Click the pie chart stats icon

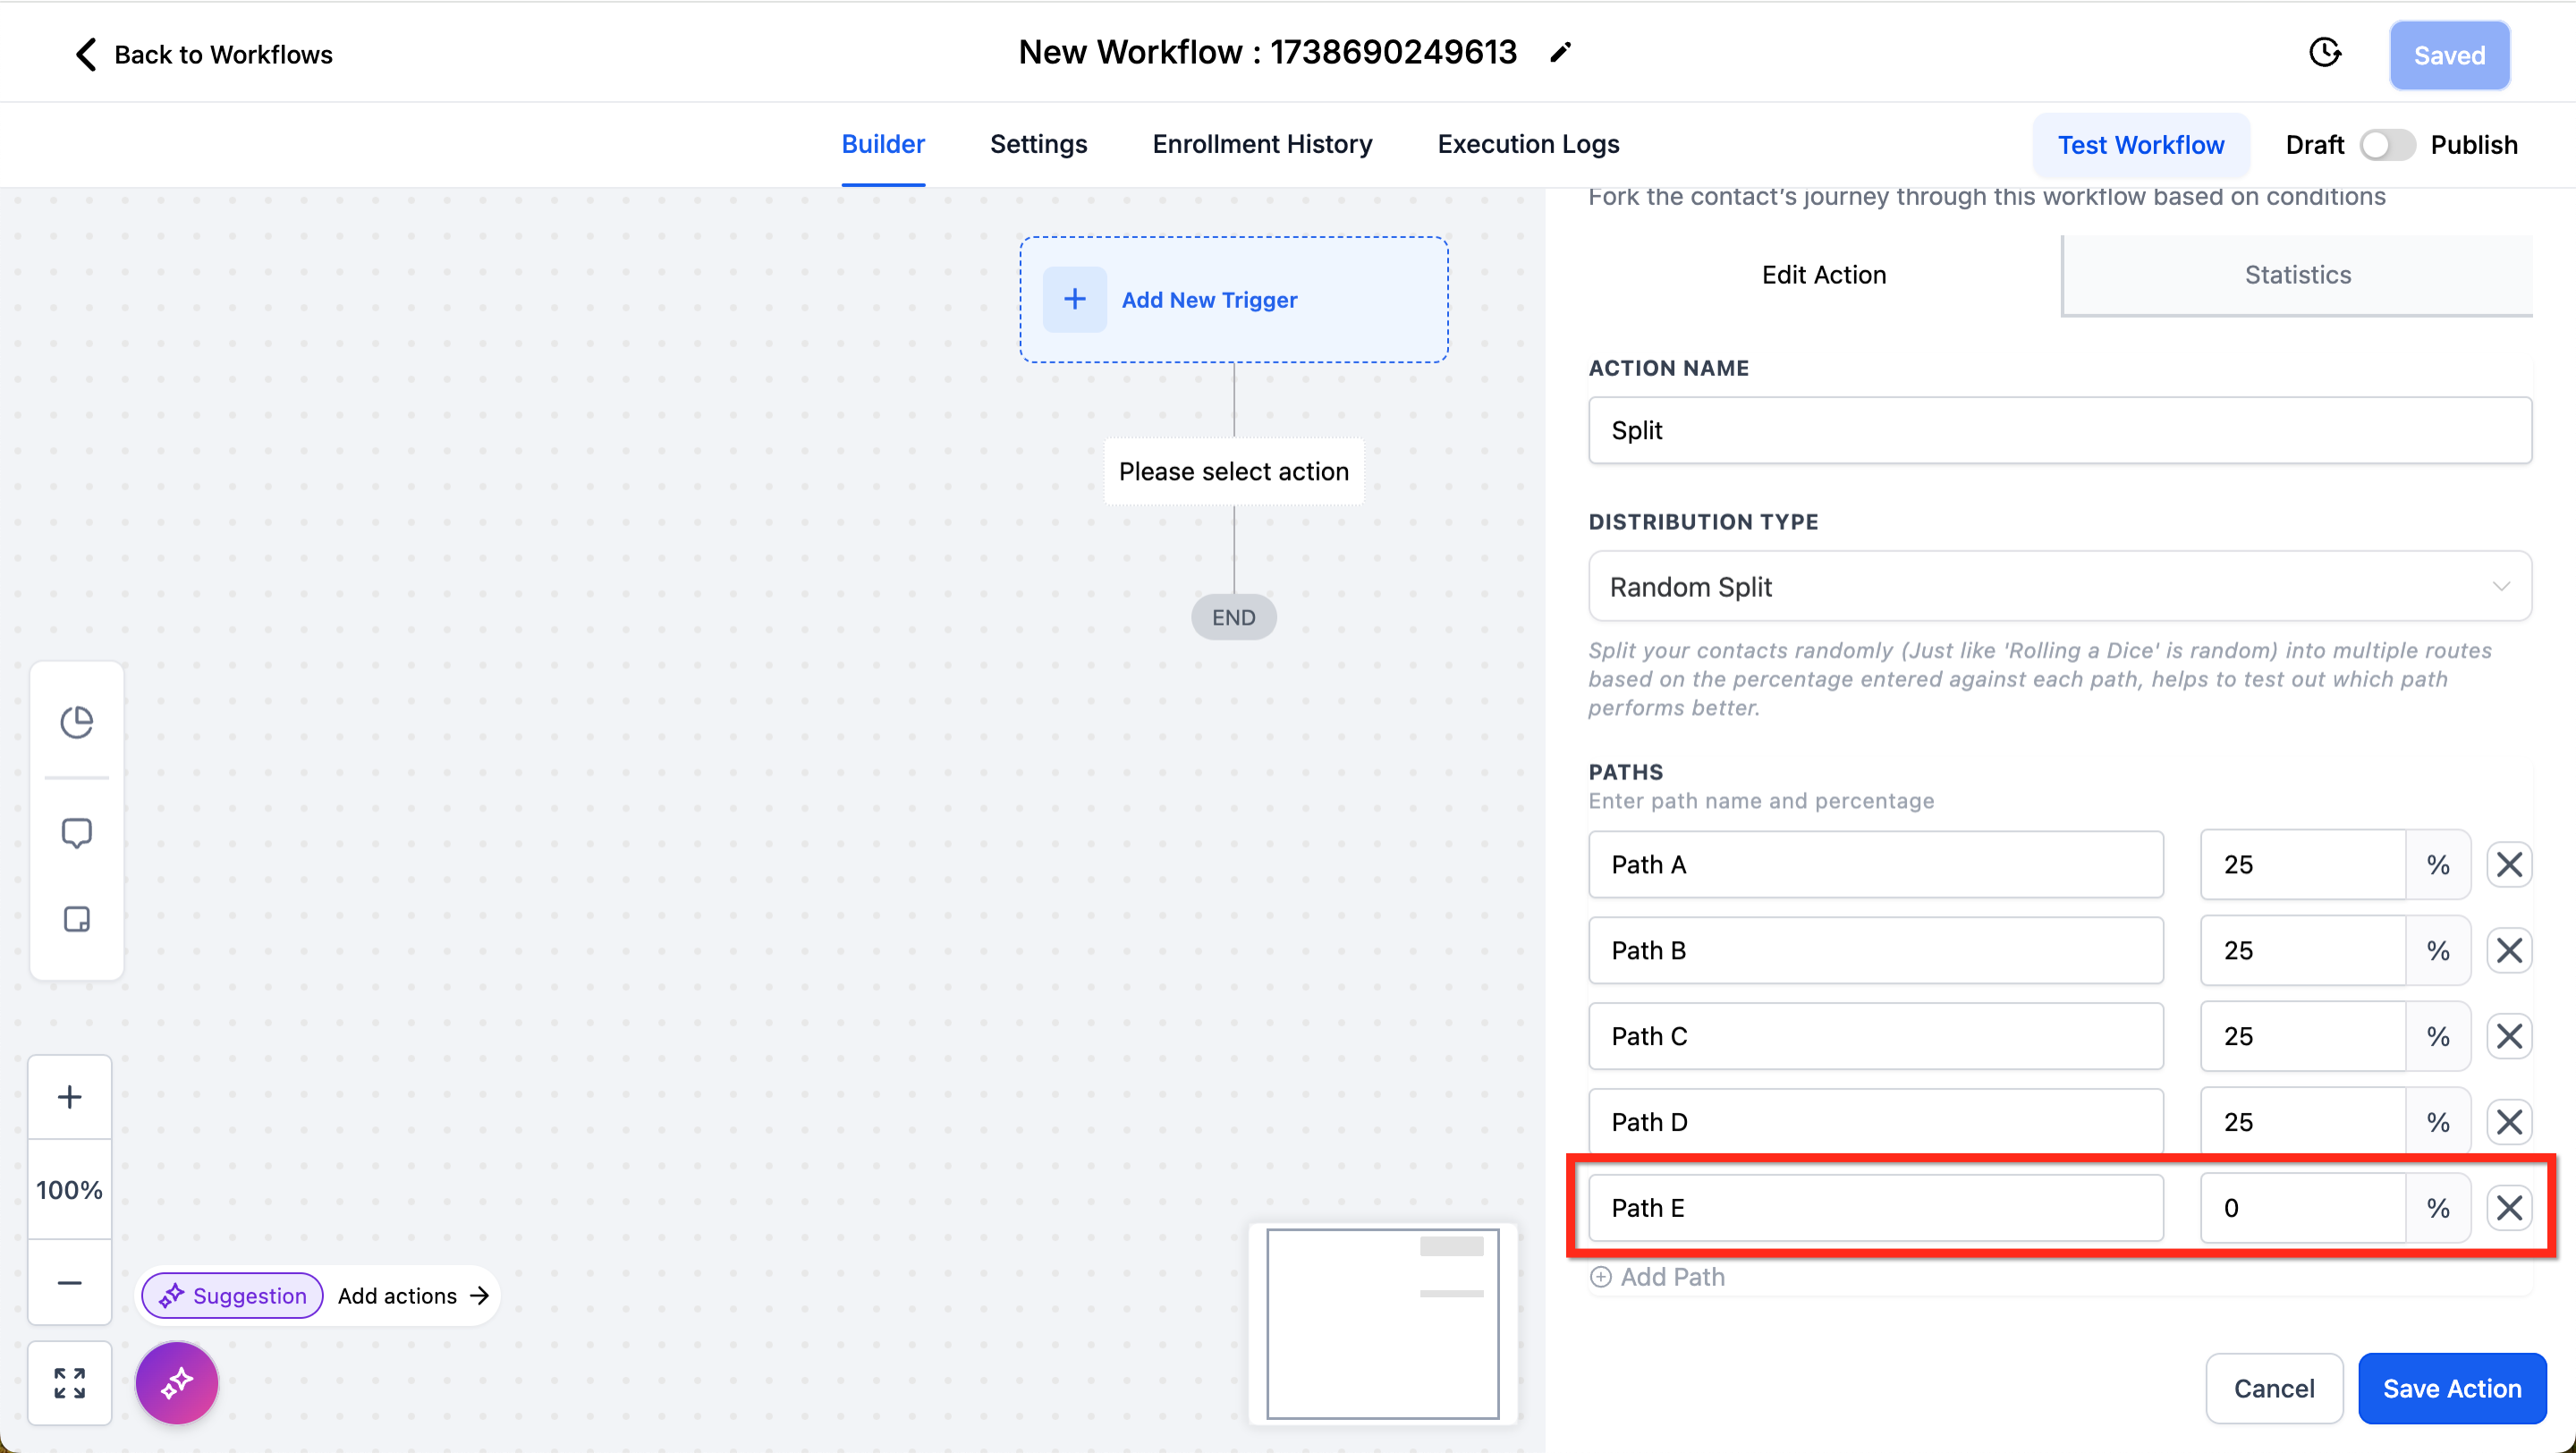pyautogui.click(x=76, y=721)
